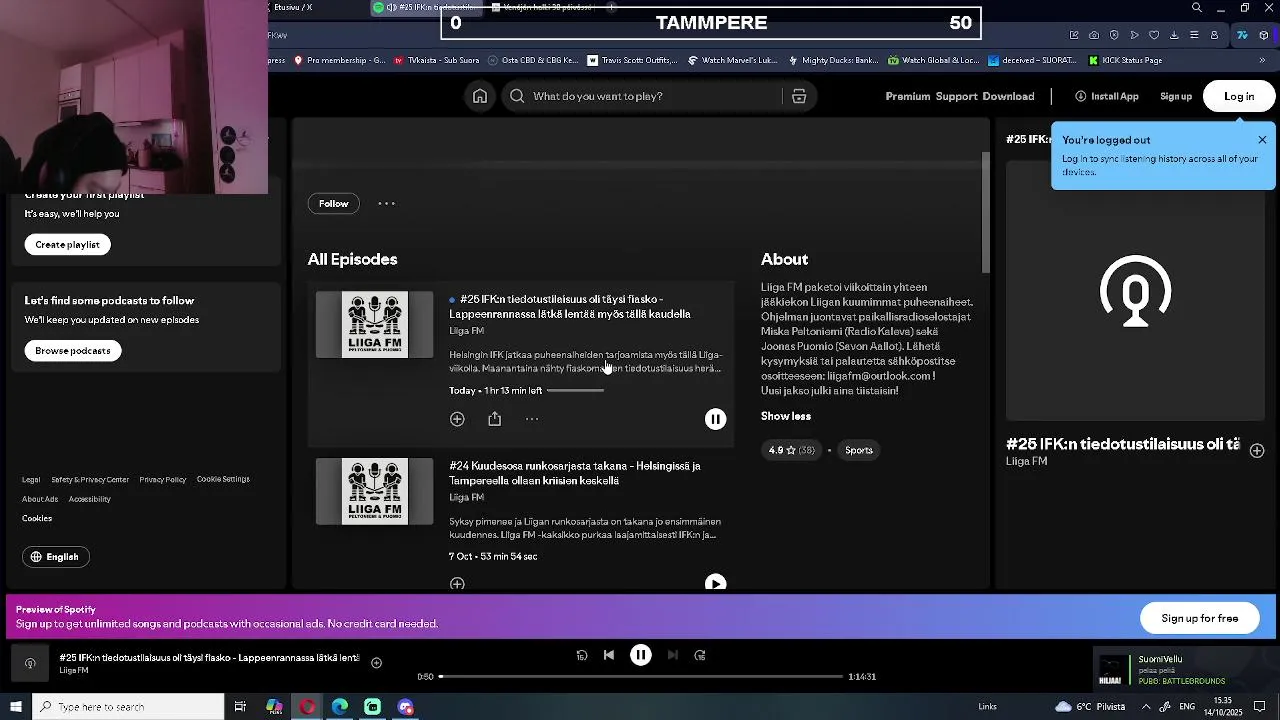Click Install App button
This screenshot has height=720, width=1280.
[1107, 96]
